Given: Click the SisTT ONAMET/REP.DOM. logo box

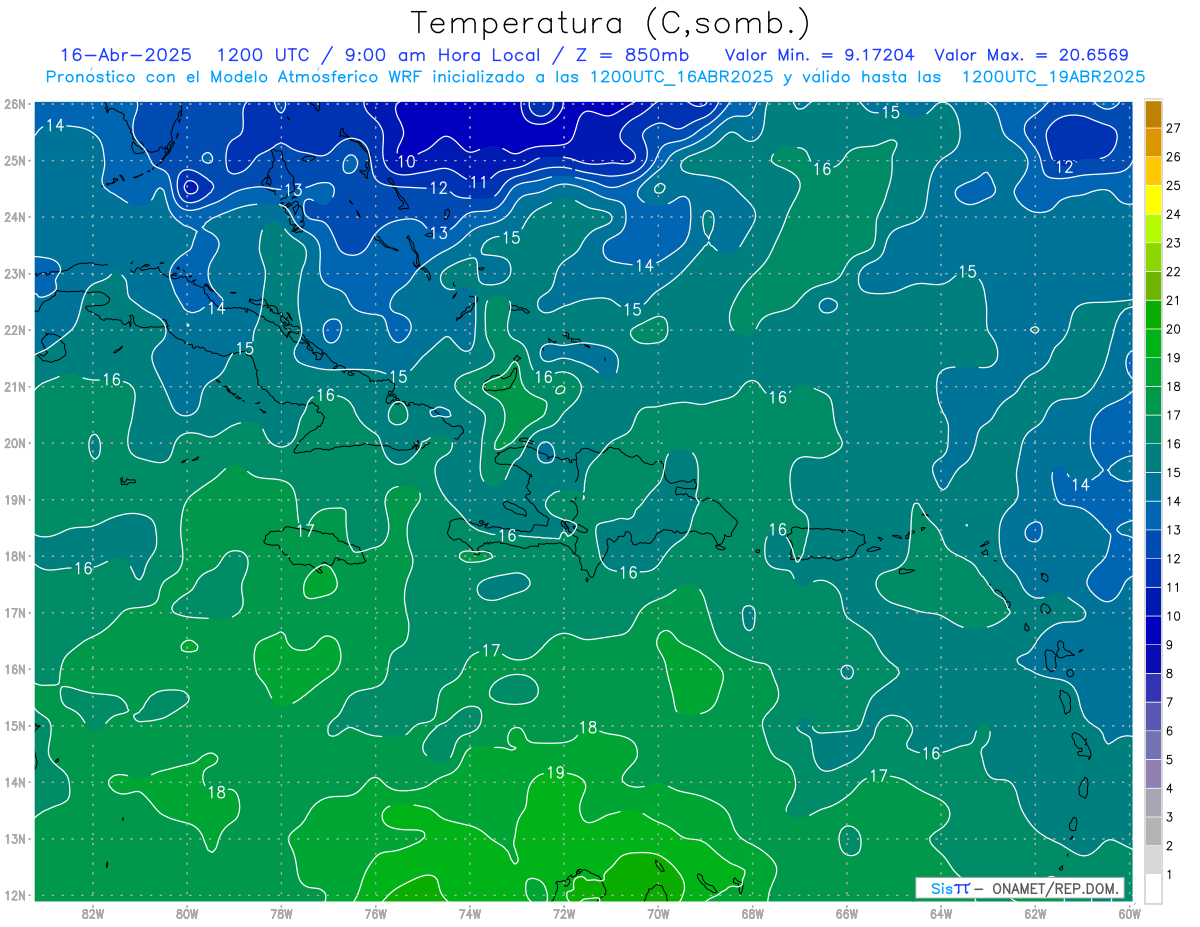Looking at the screenshot, I should [1019, 888].
